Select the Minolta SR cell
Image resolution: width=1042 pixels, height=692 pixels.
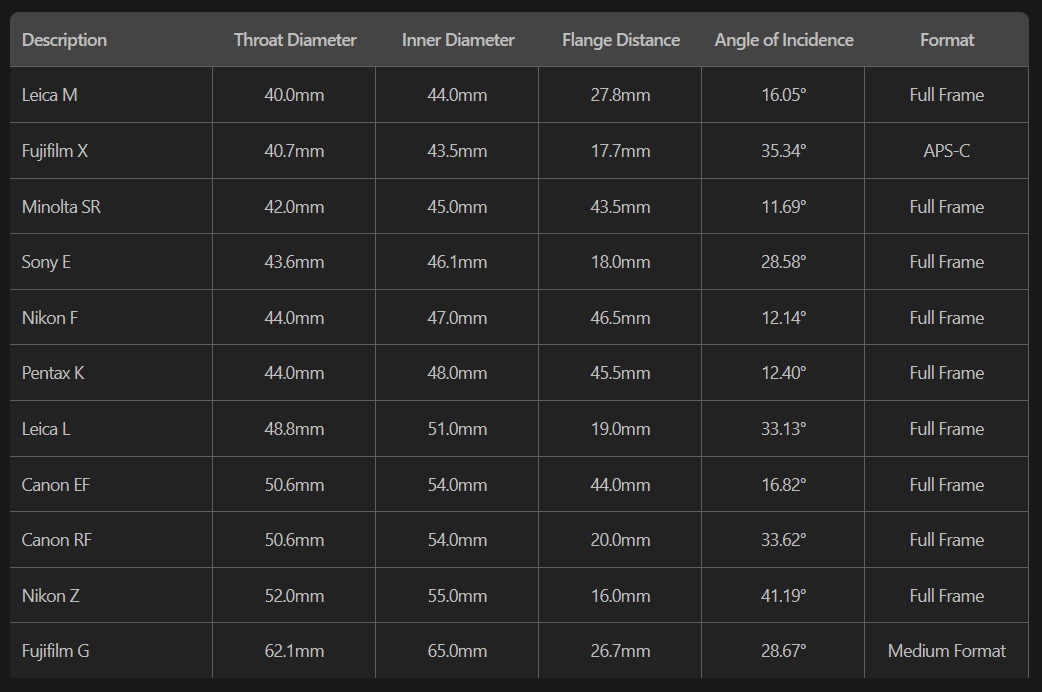(x=61, y=207)
